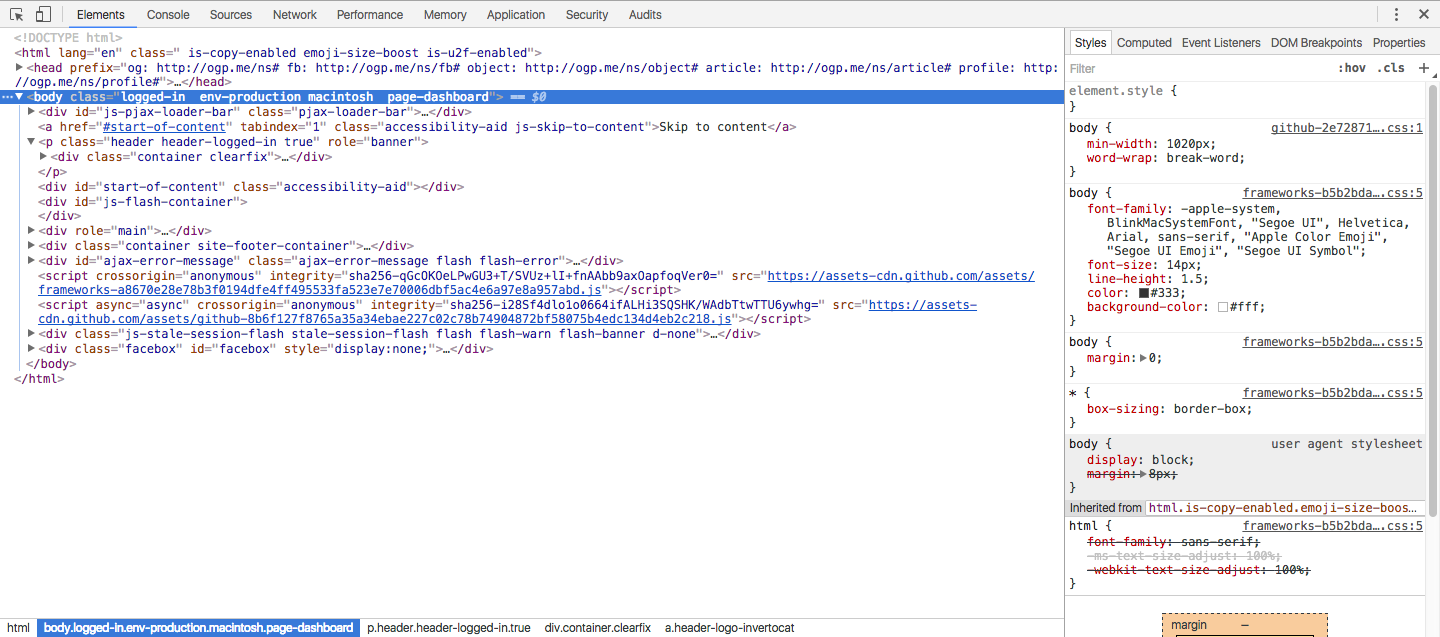Expand the facebox div node
The height and width of the screenshot is (637, 1440).
pos(31,349)
